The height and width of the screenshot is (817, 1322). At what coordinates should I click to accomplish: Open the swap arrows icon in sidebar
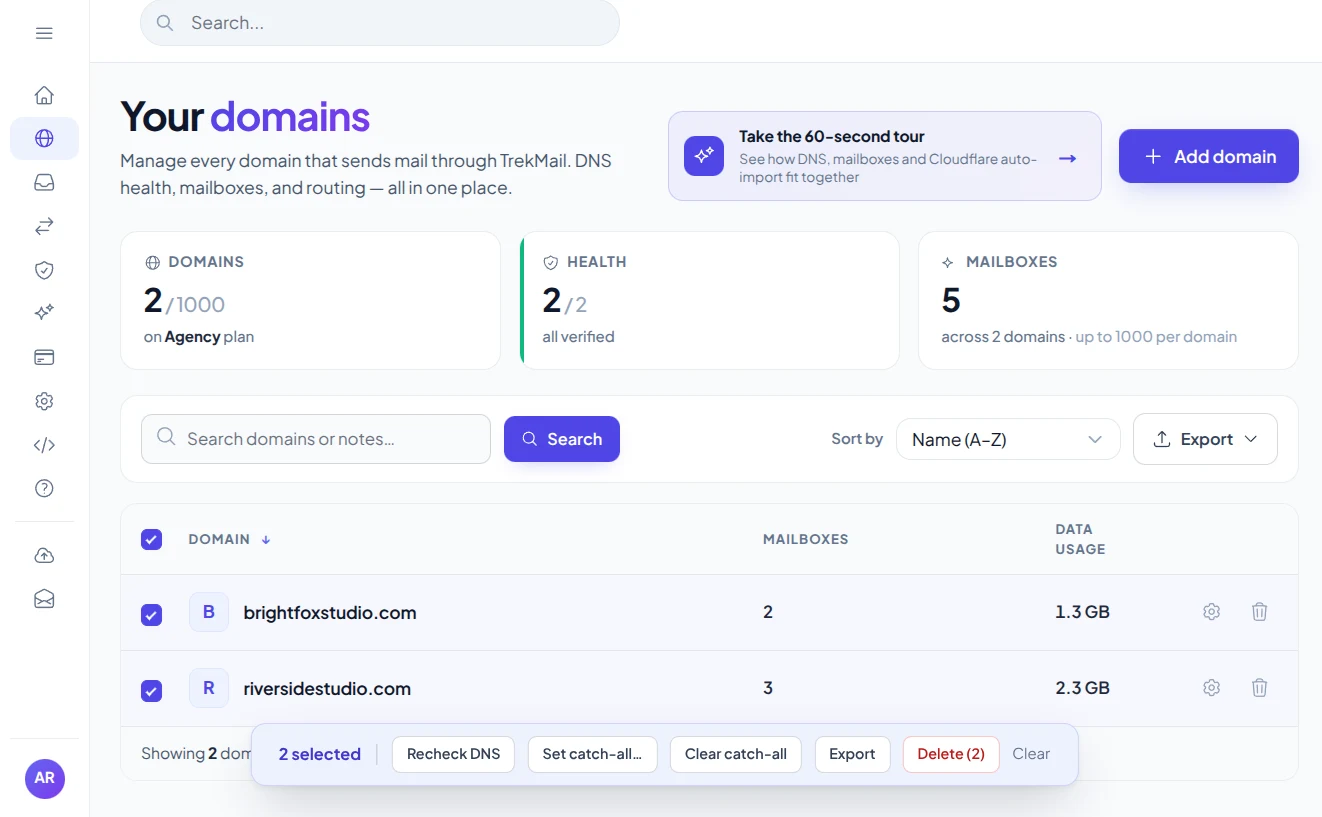[44, 226]
